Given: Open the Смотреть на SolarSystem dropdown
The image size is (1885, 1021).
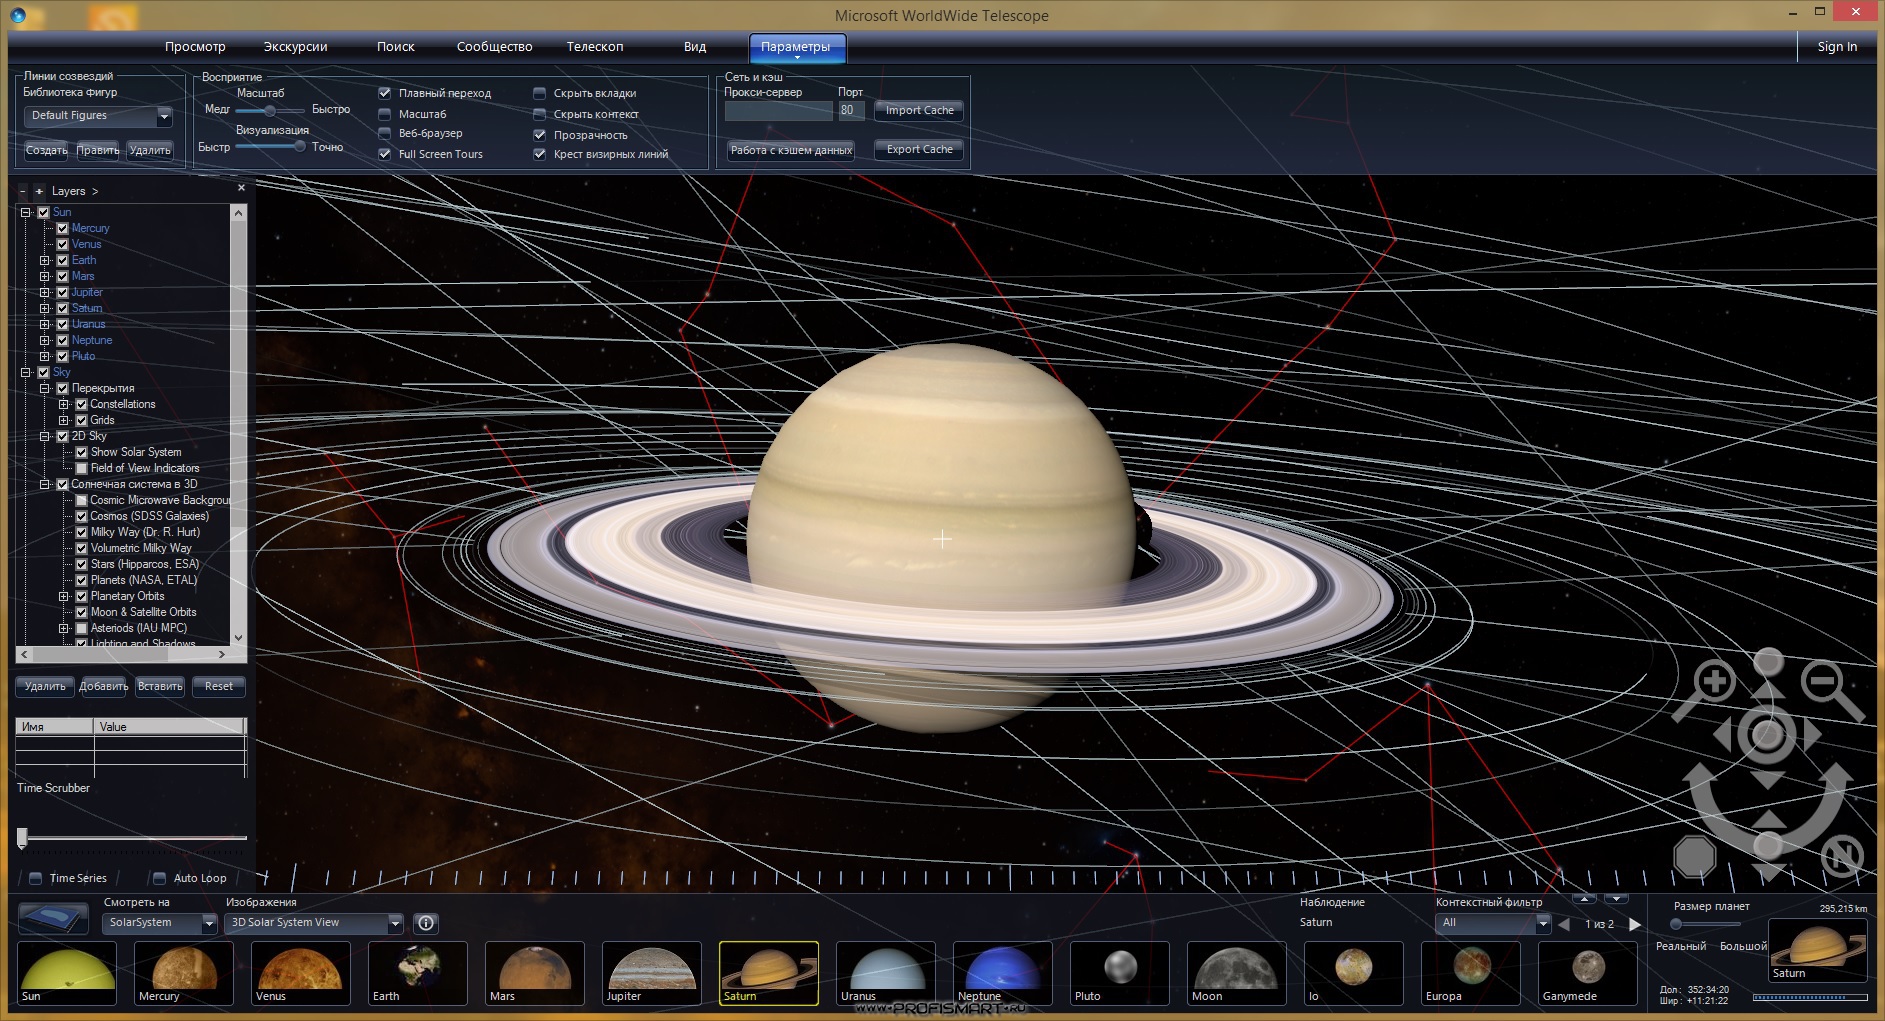Looking at the screenshot, I should (160, 923).
